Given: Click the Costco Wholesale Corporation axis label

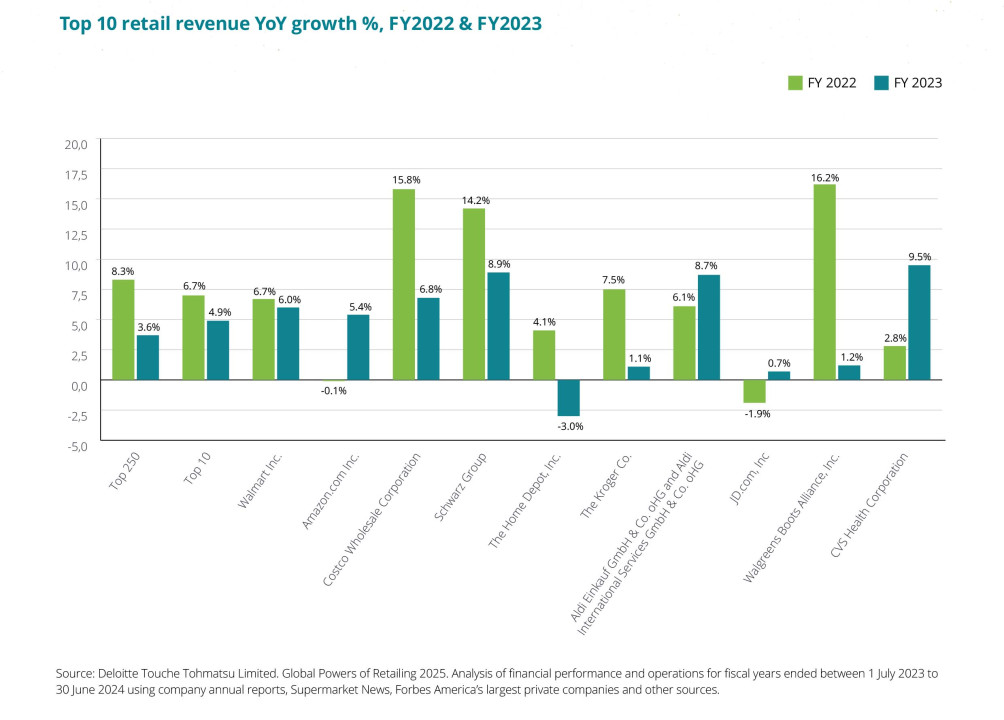Looking at the screenshot, I should 371,520.
